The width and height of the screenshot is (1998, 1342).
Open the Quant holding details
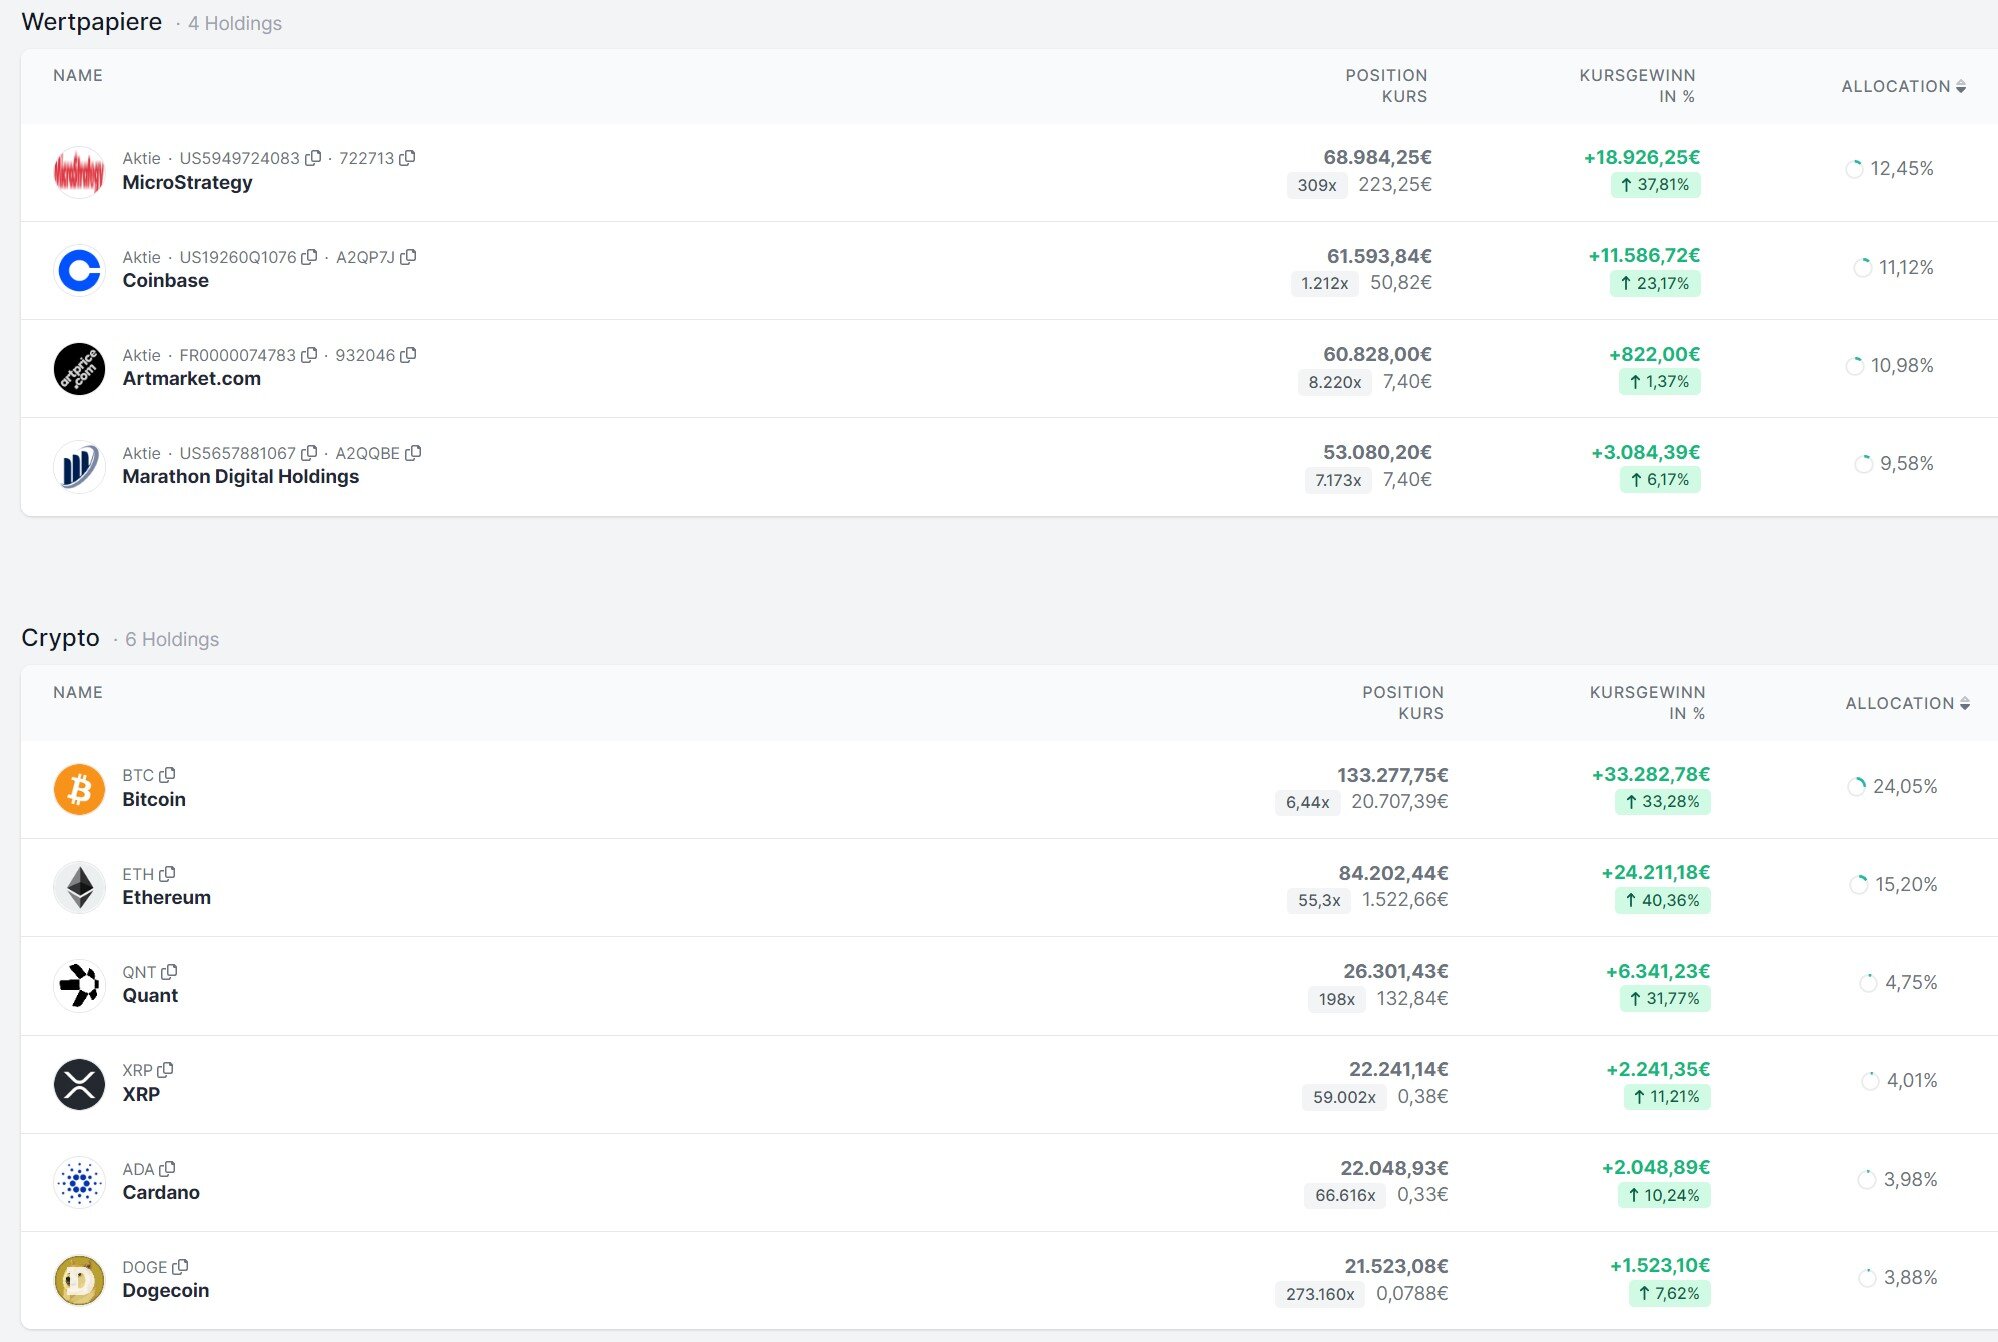point(150,996)
